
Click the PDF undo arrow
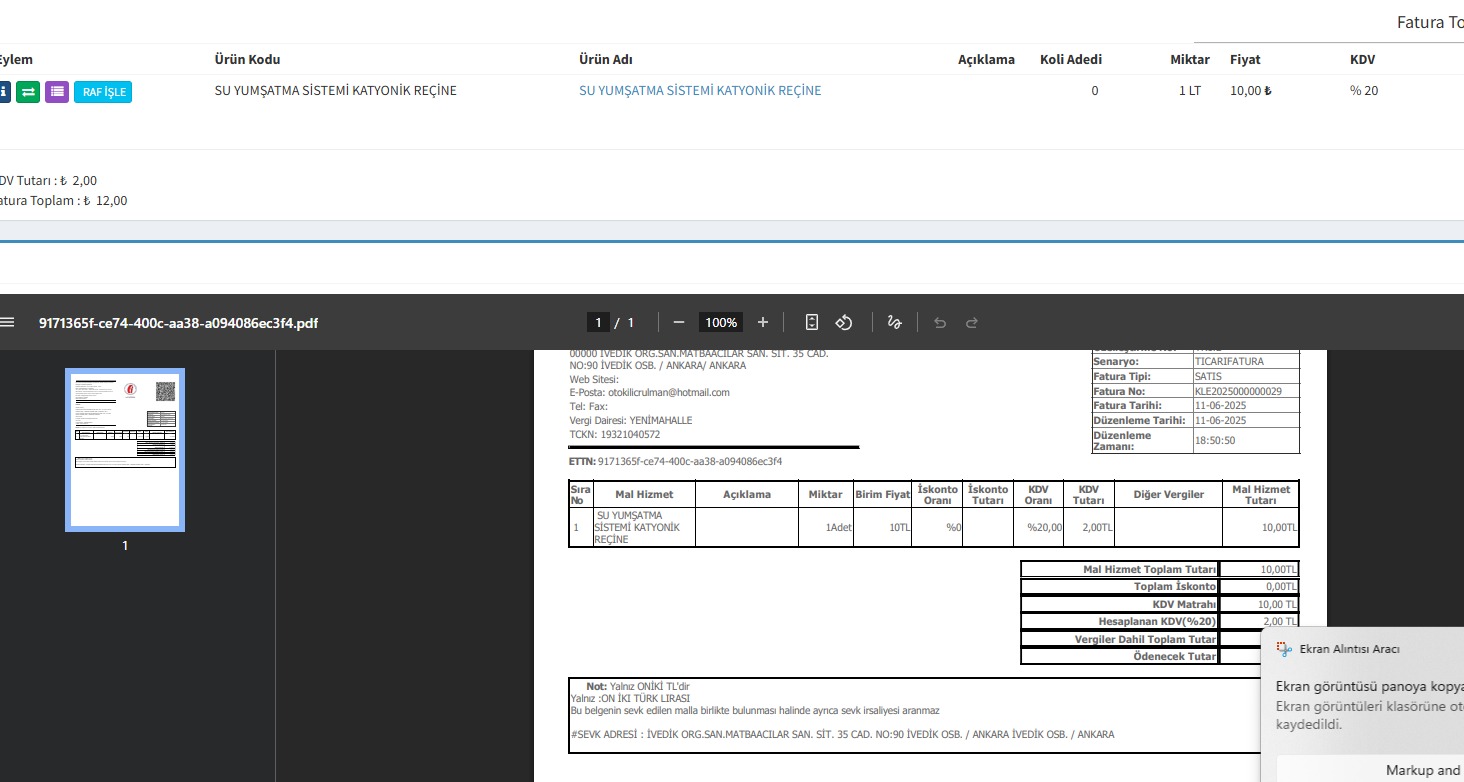click(940, 322)
